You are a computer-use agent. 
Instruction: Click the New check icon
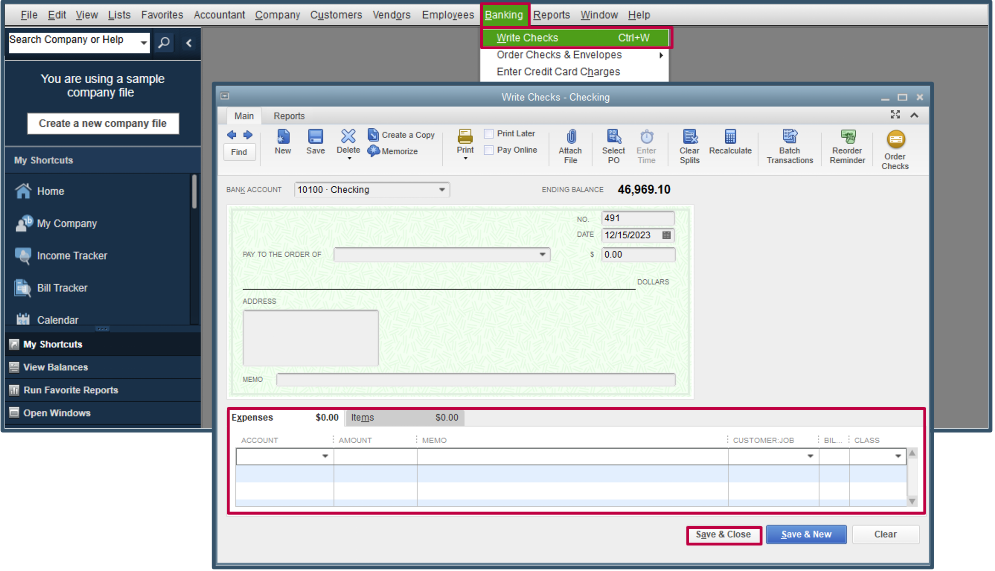[283, 137]
